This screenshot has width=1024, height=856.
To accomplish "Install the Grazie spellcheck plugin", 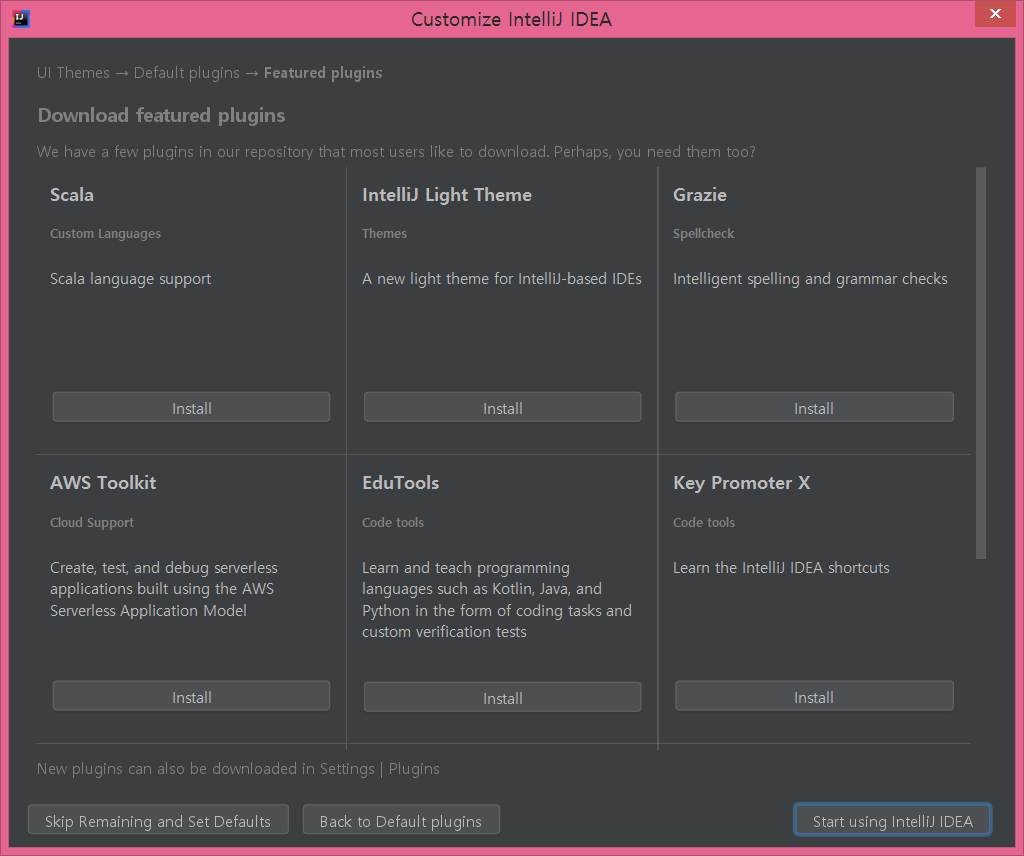I will tap(814, 407).
